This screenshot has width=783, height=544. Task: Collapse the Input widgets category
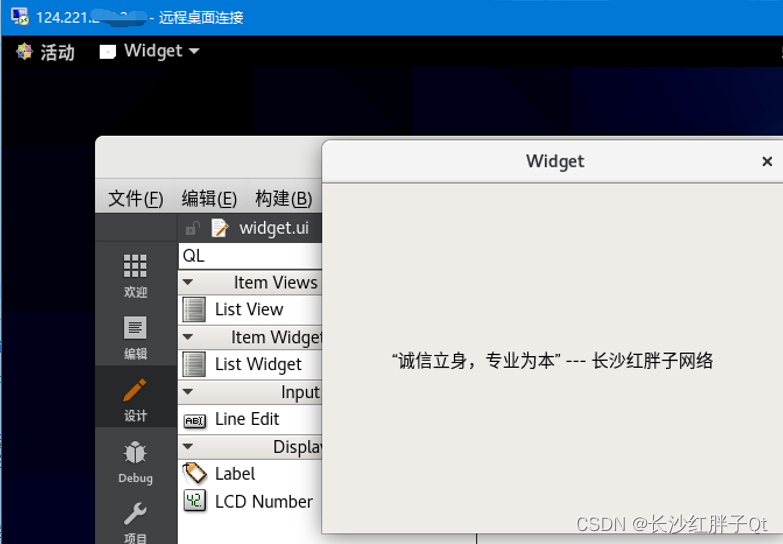coord(188,392)
